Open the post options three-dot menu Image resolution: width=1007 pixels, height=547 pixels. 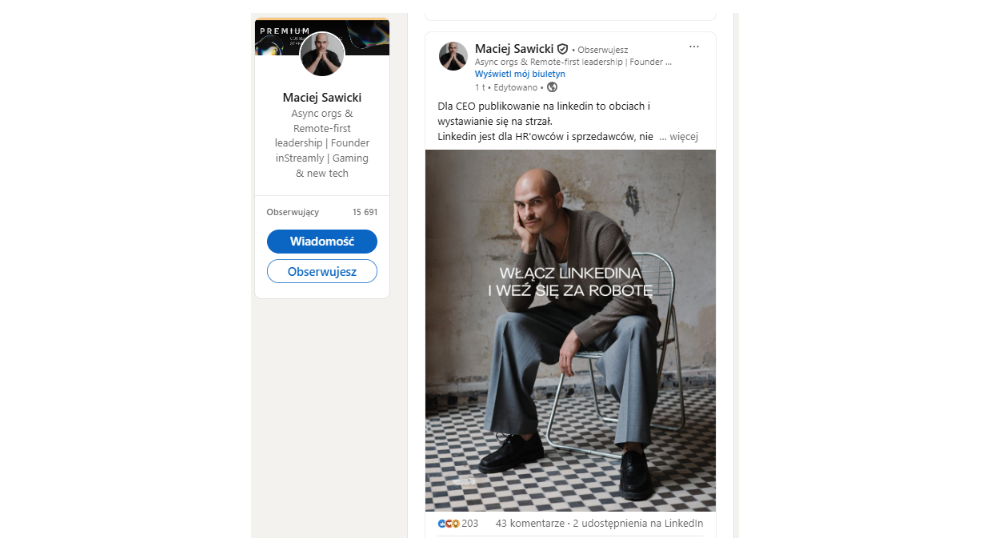click(694, 47)
